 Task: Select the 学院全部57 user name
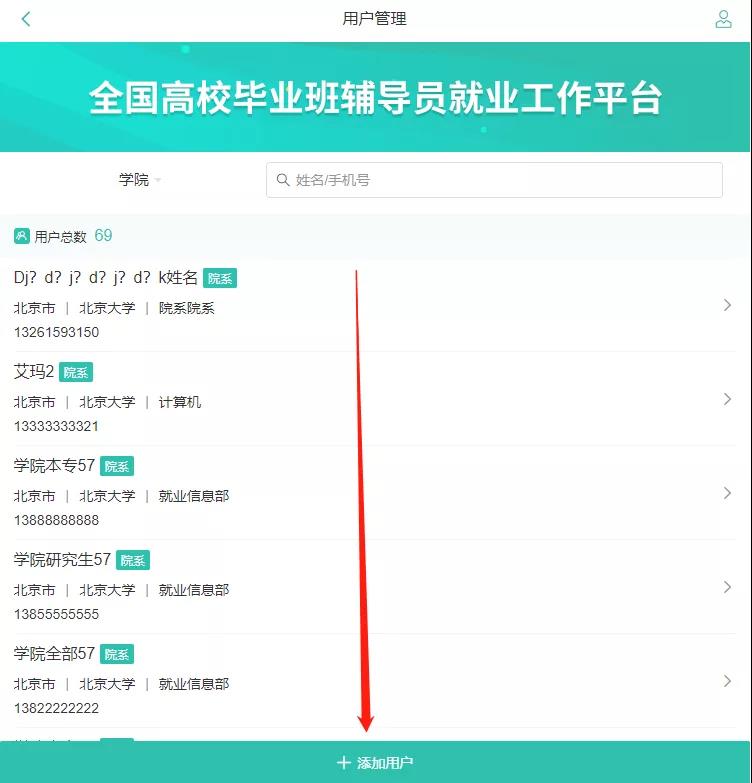pyautogui.click(x=54, y=654)
